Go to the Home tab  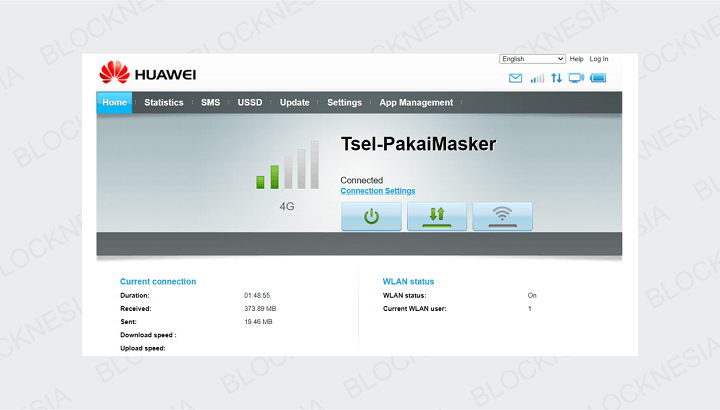pyautogui.click(x=114, y=102)
